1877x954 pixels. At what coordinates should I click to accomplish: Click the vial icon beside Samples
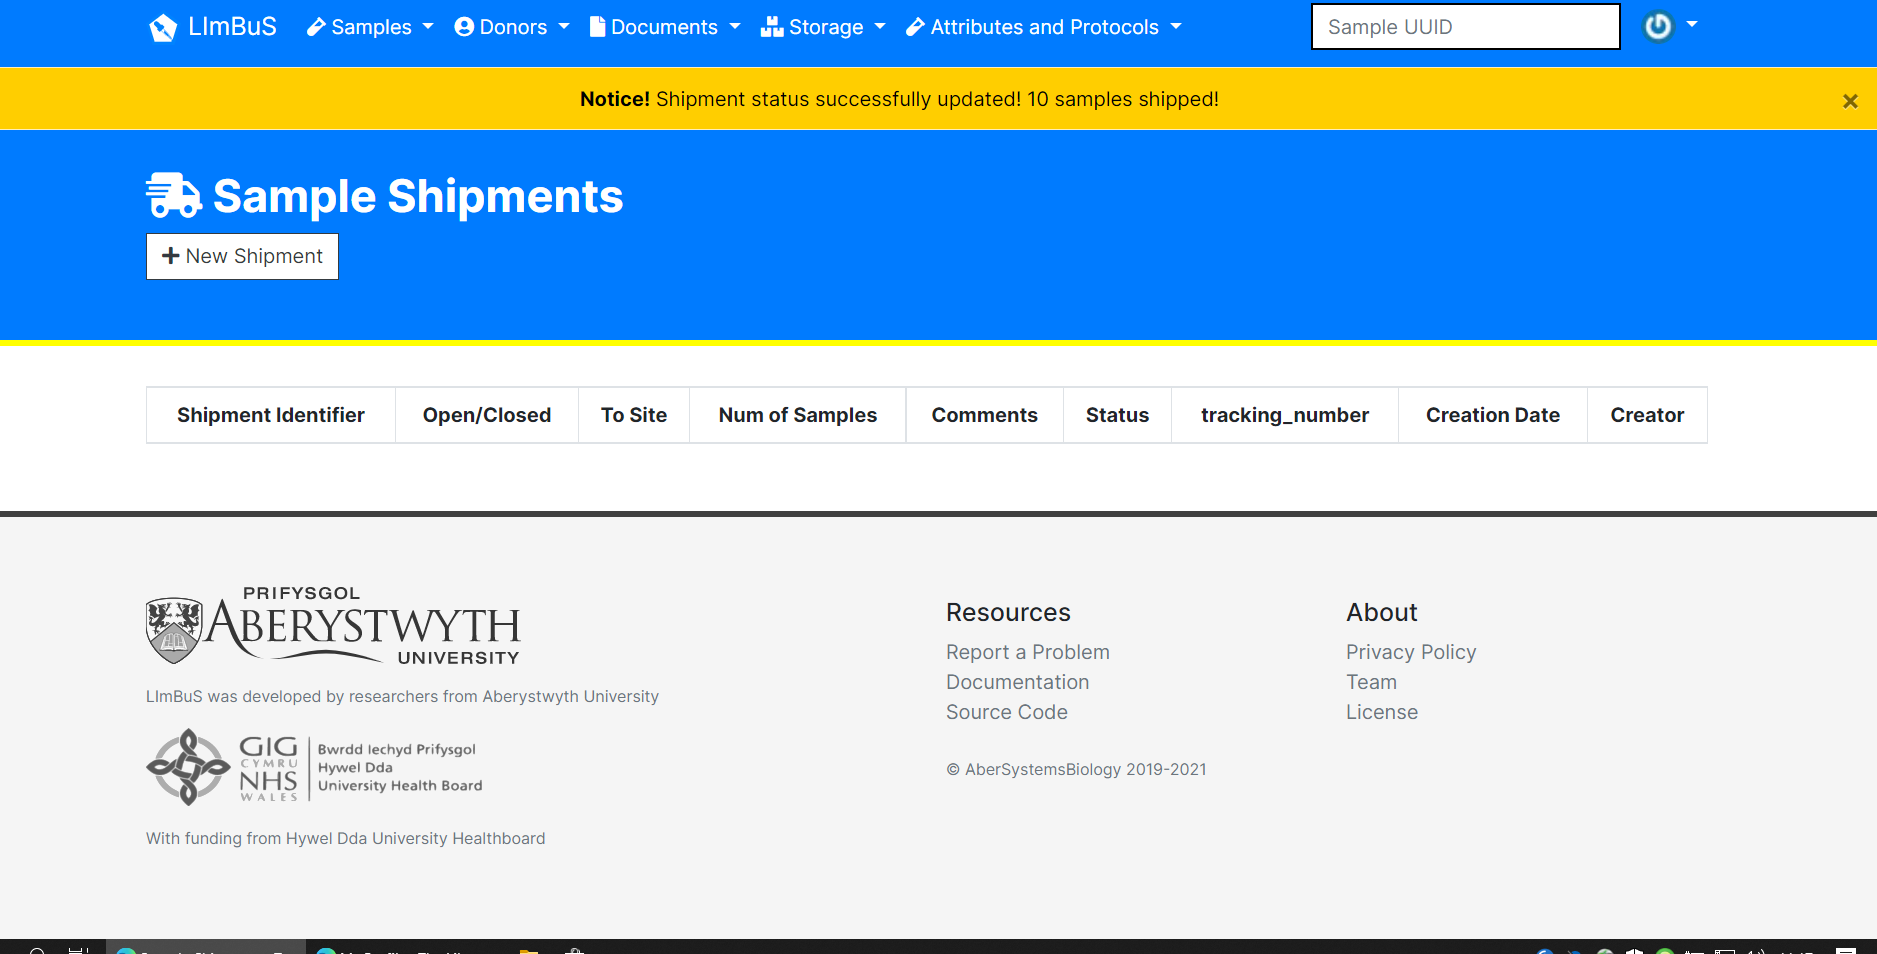pos(316,27)
